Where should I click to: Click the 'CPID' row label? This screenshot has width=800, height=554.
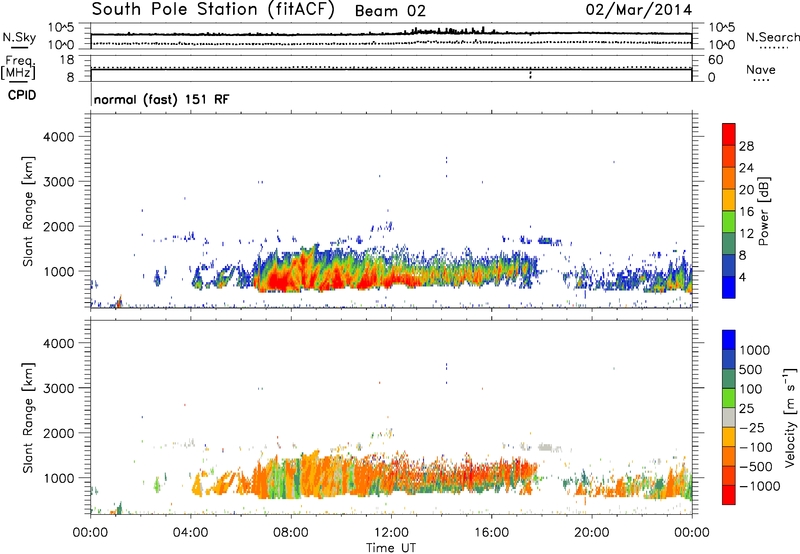pos(22,95)
